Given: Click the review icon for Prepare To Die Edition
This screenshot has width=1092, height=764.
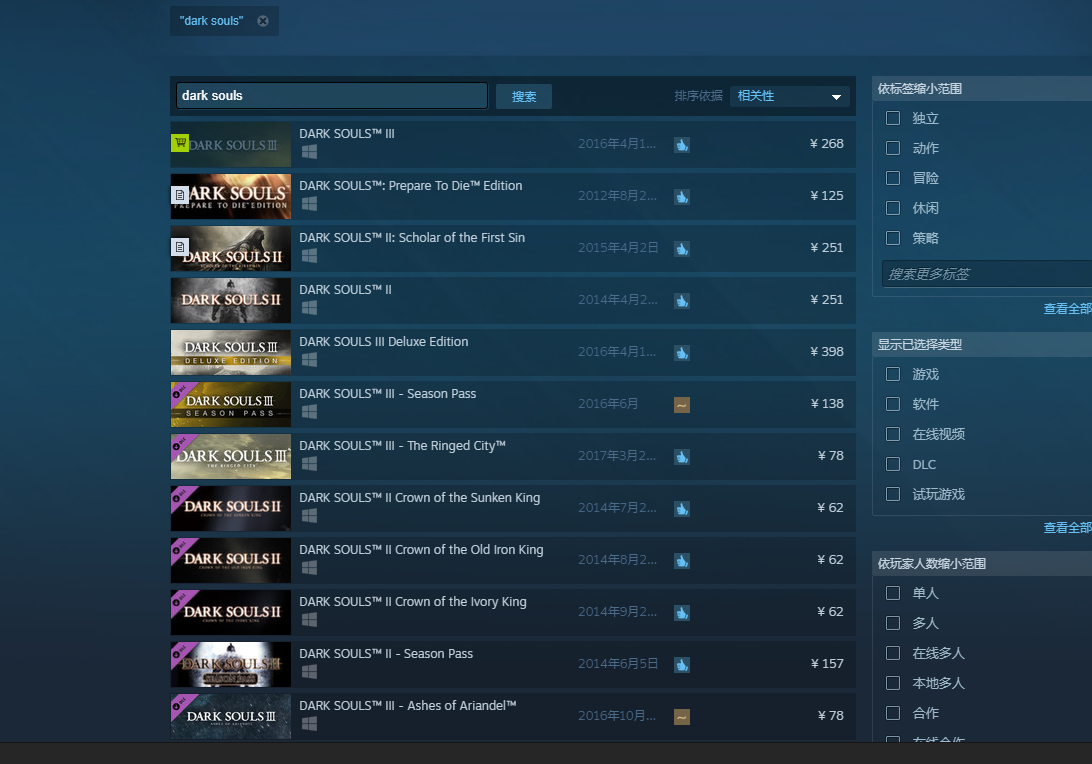Looking at the screenshot, I should [x=682, y=197].
